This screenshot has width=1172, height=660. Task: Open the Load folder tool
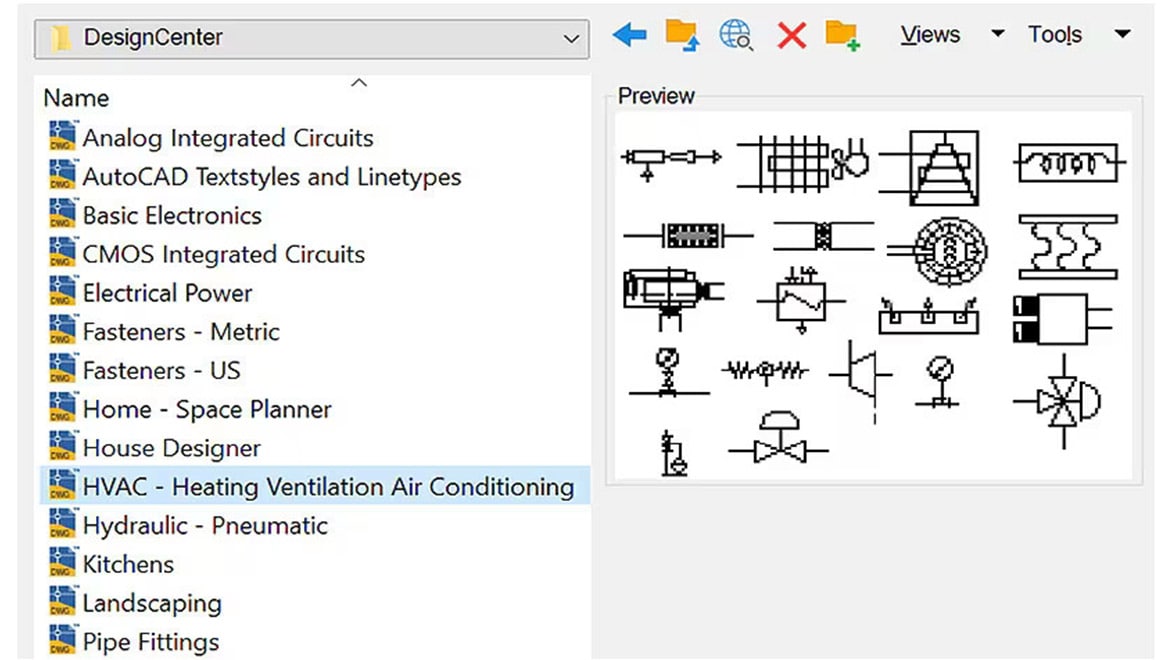tap(684, 34)
